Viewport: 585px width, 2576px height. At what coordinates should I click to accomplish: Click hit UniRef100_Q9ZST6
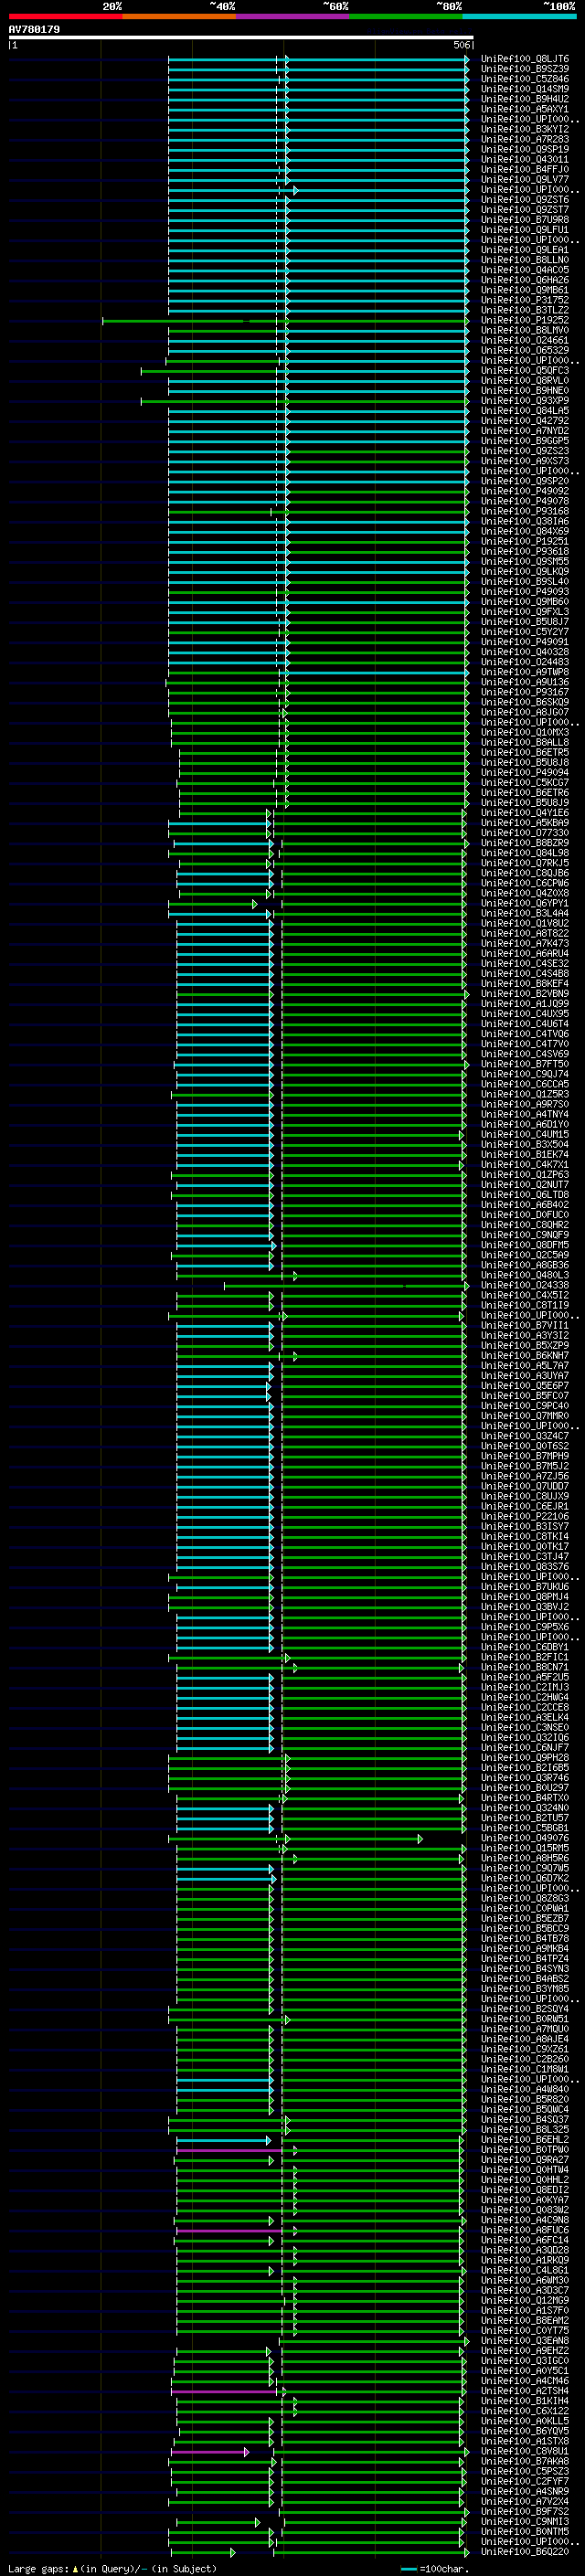[x=525, y=200]
